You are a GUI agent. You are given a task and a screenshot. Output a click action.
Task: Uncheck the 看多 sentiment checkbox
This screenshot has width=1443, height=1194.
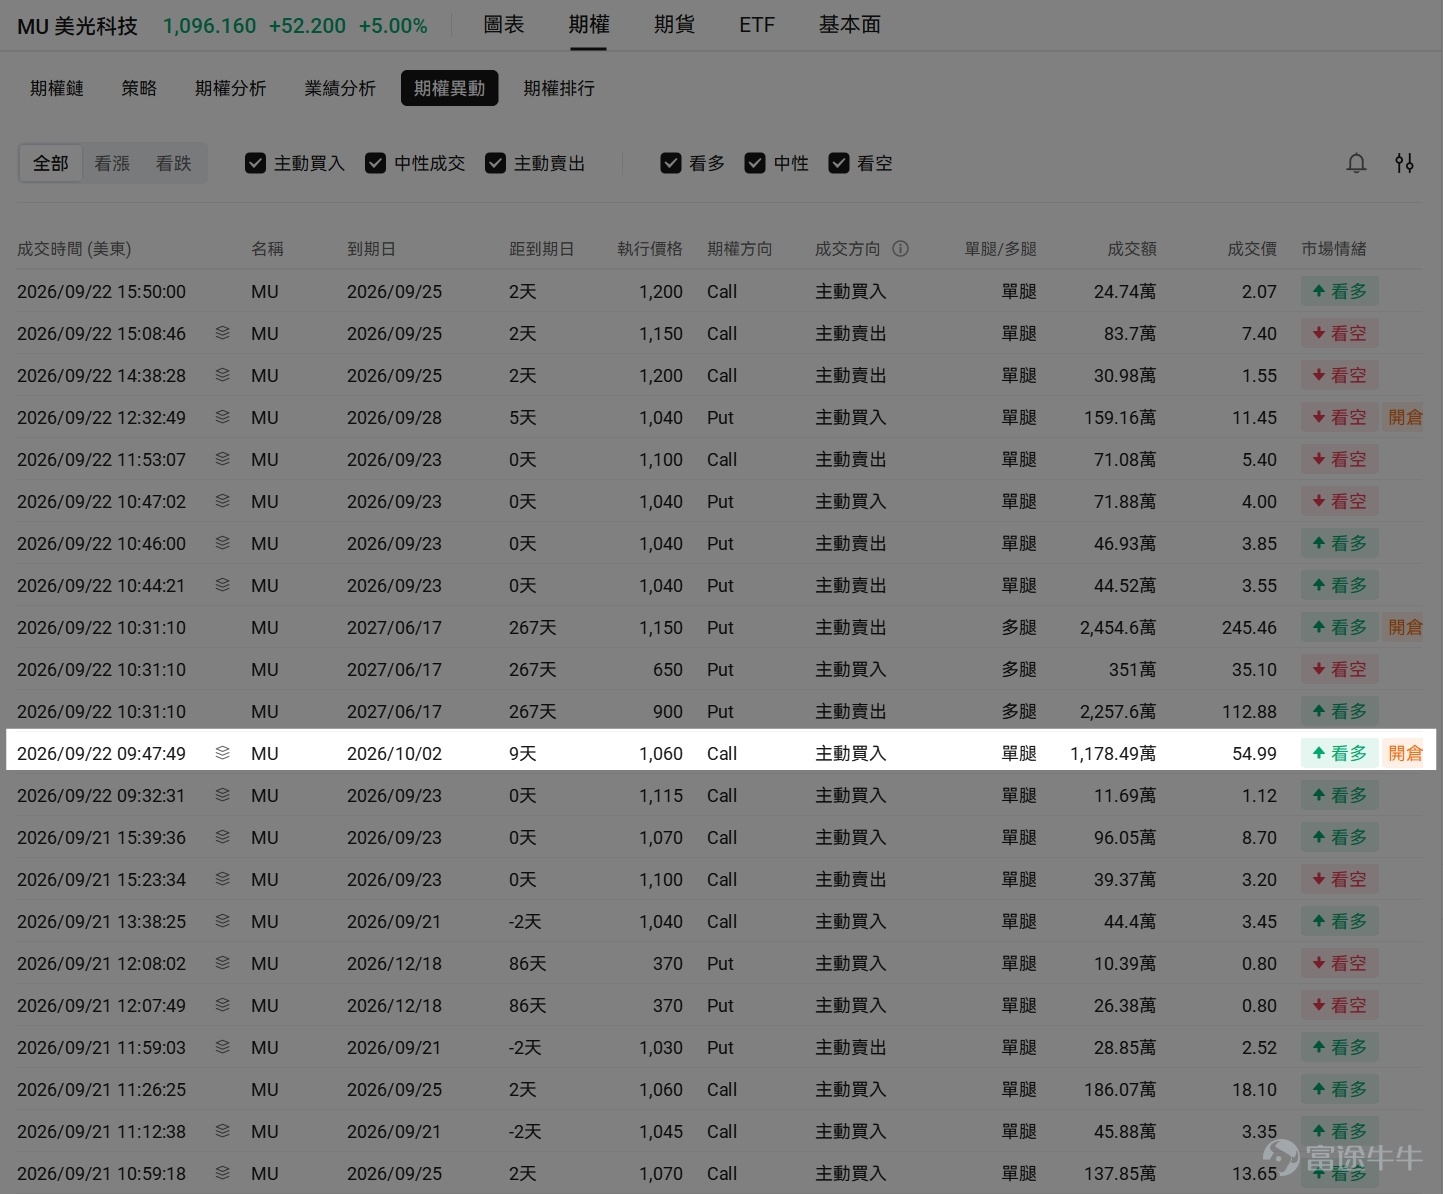(x=671, y=163)
